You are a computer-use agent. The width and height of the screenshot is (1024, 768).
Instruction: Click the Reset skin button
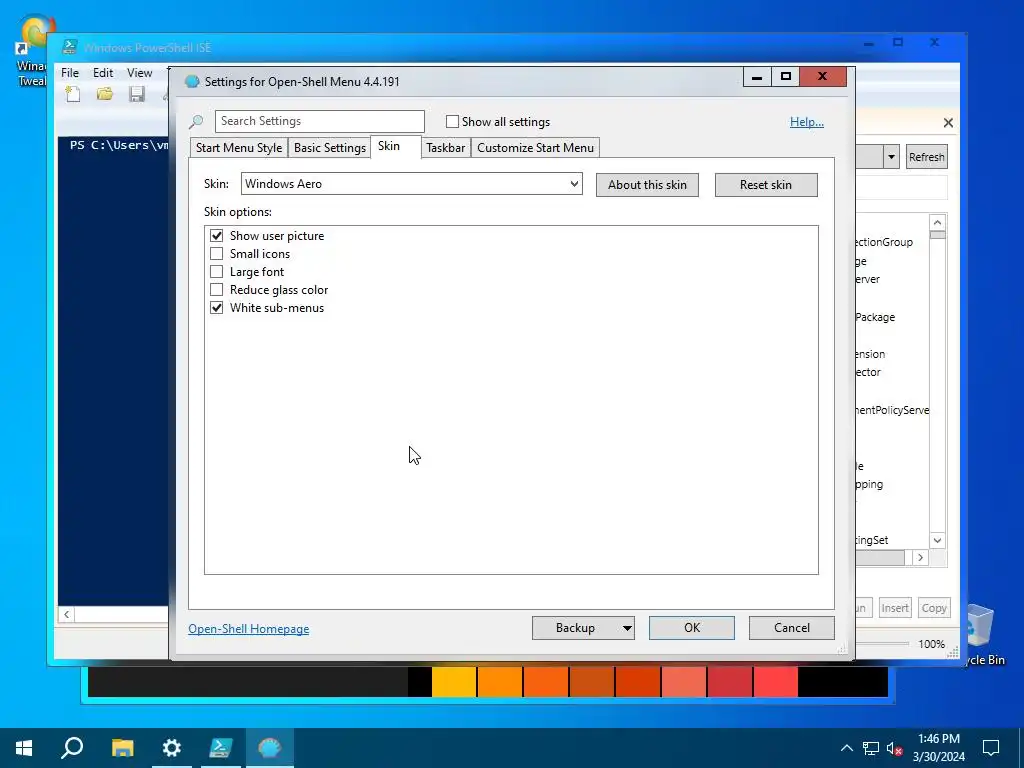765,185
